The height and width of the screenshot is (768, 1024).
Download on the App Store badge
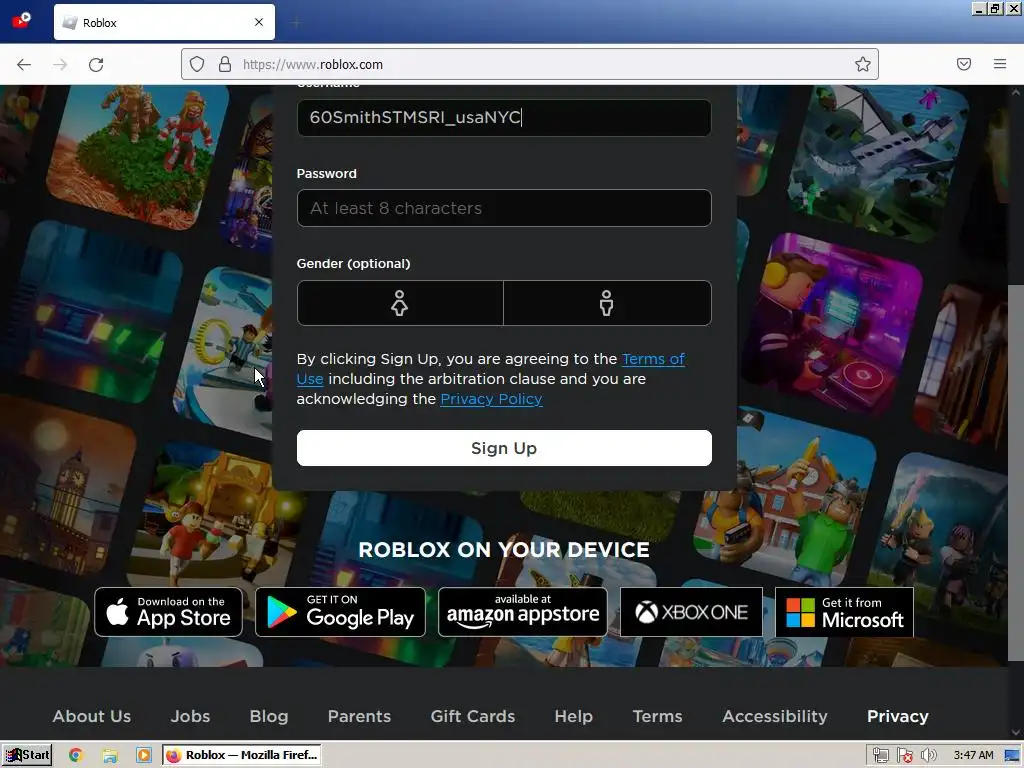click(168, 612)
